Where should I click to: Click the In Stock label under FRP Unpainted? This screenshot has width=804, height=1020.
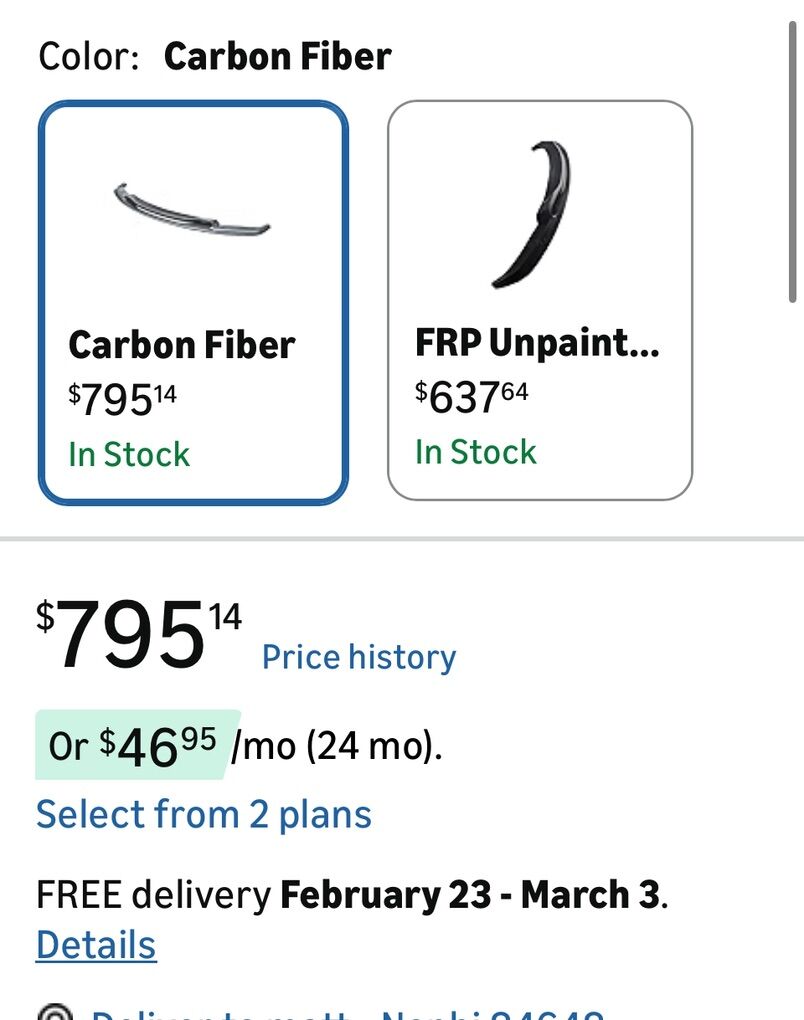coord(476,452)
